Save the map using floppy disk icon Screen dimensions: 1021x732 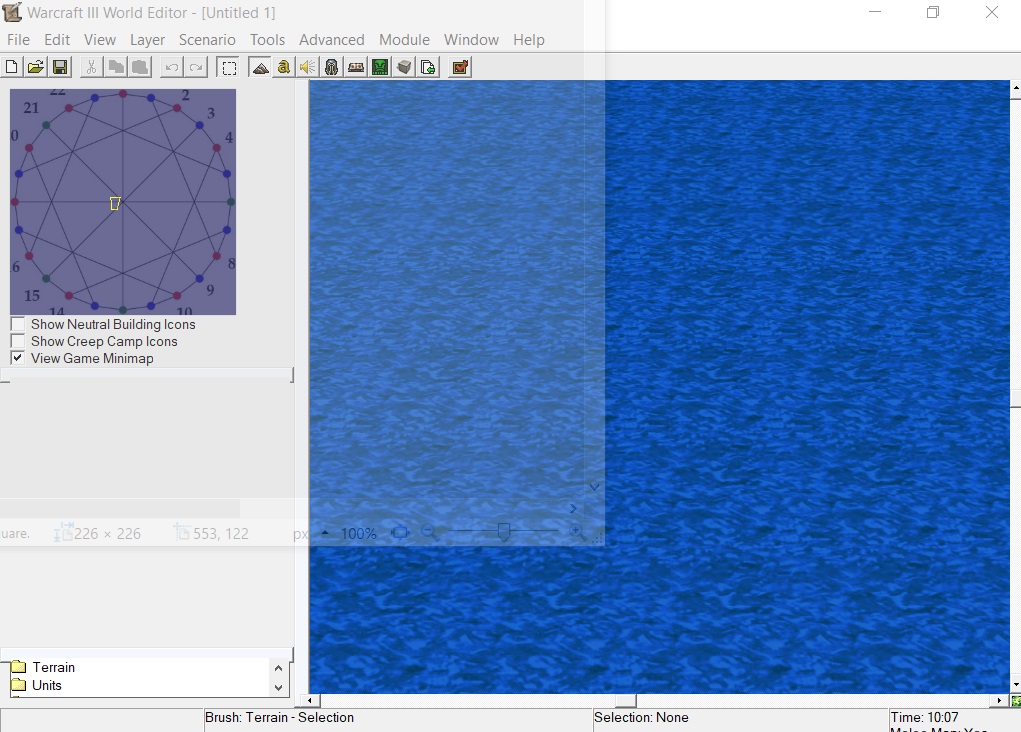tap(60, 67)
